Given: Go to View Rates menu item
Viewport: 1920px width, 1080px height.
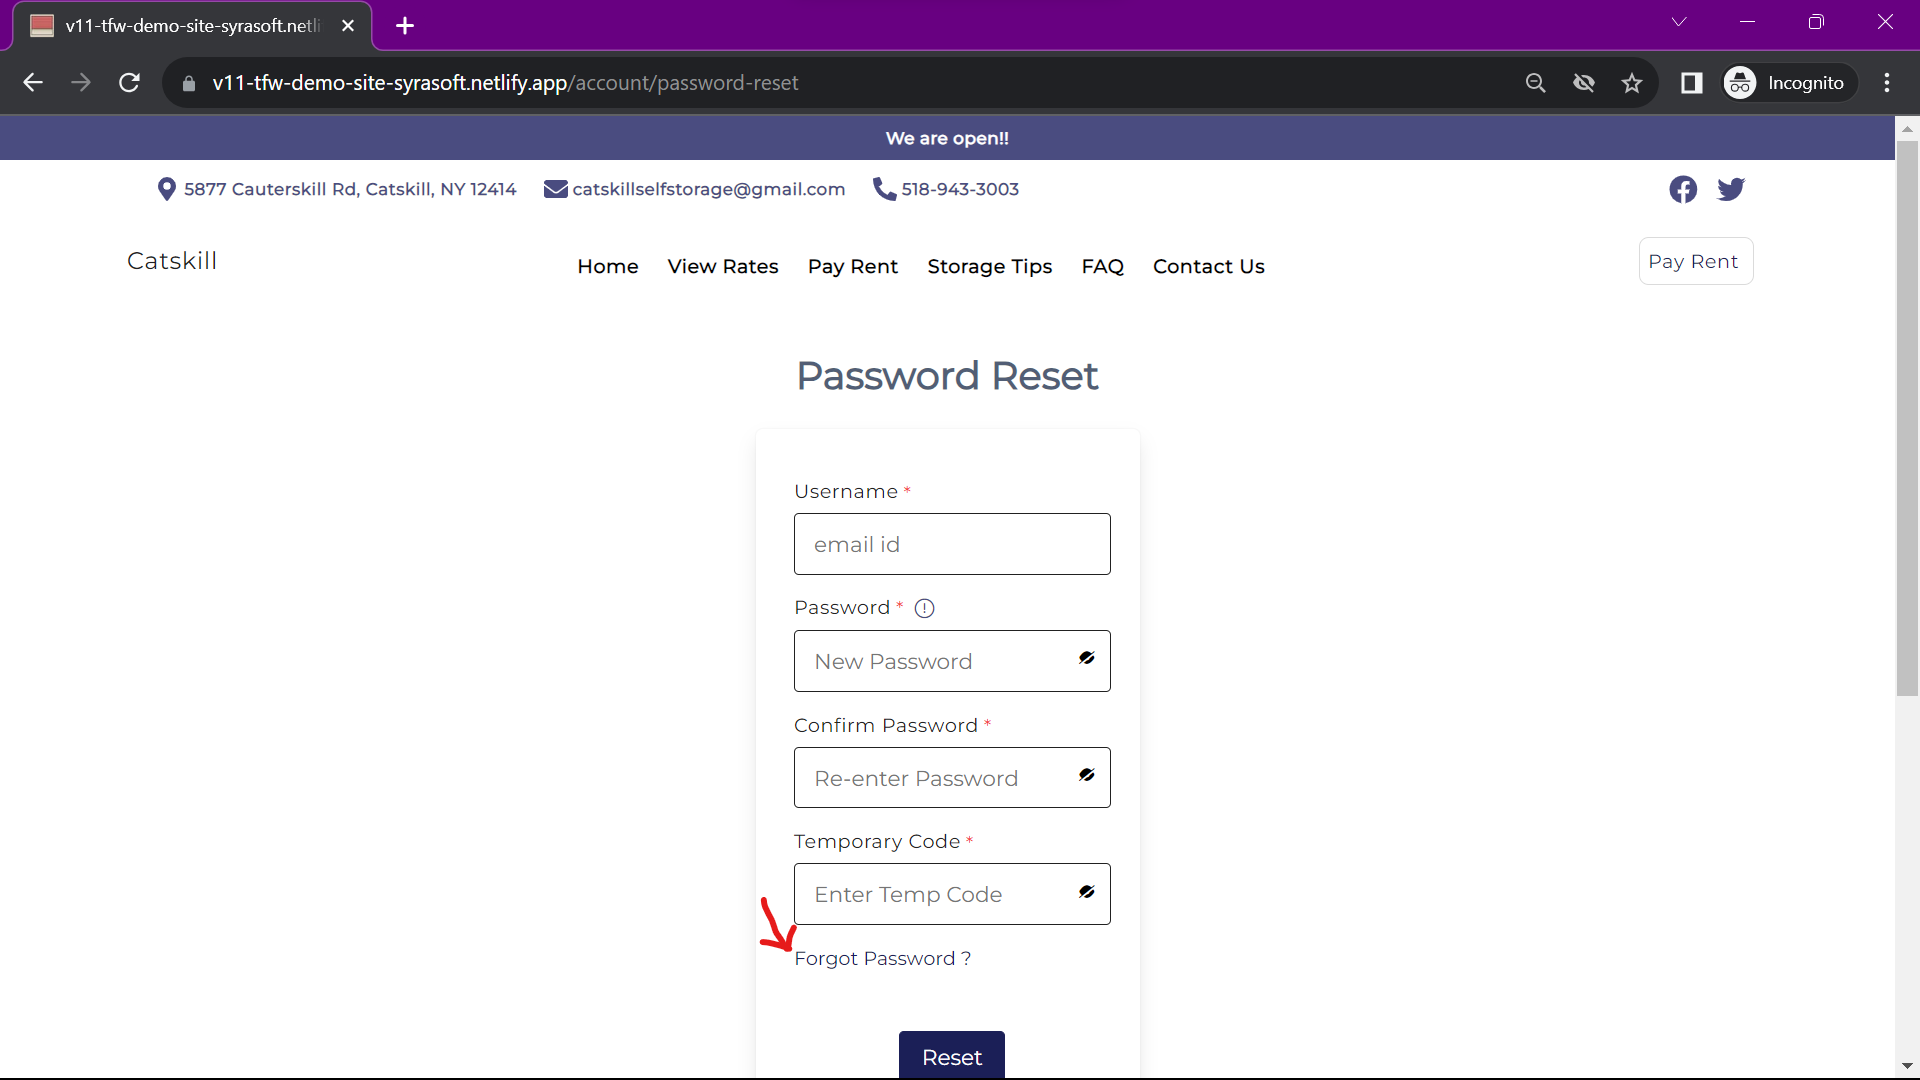Looking at the screenshot, I should [x=722, y=266].
